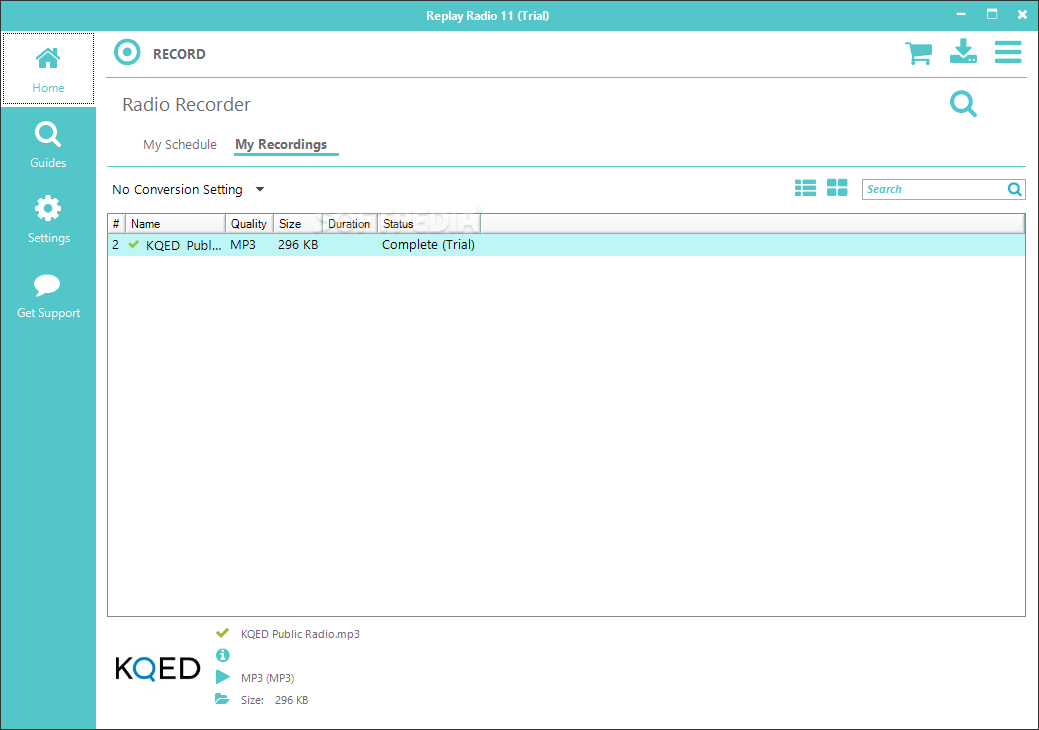
Task: Expand the No Conversion Setting dropdown
Action: [x=259, y=189]
